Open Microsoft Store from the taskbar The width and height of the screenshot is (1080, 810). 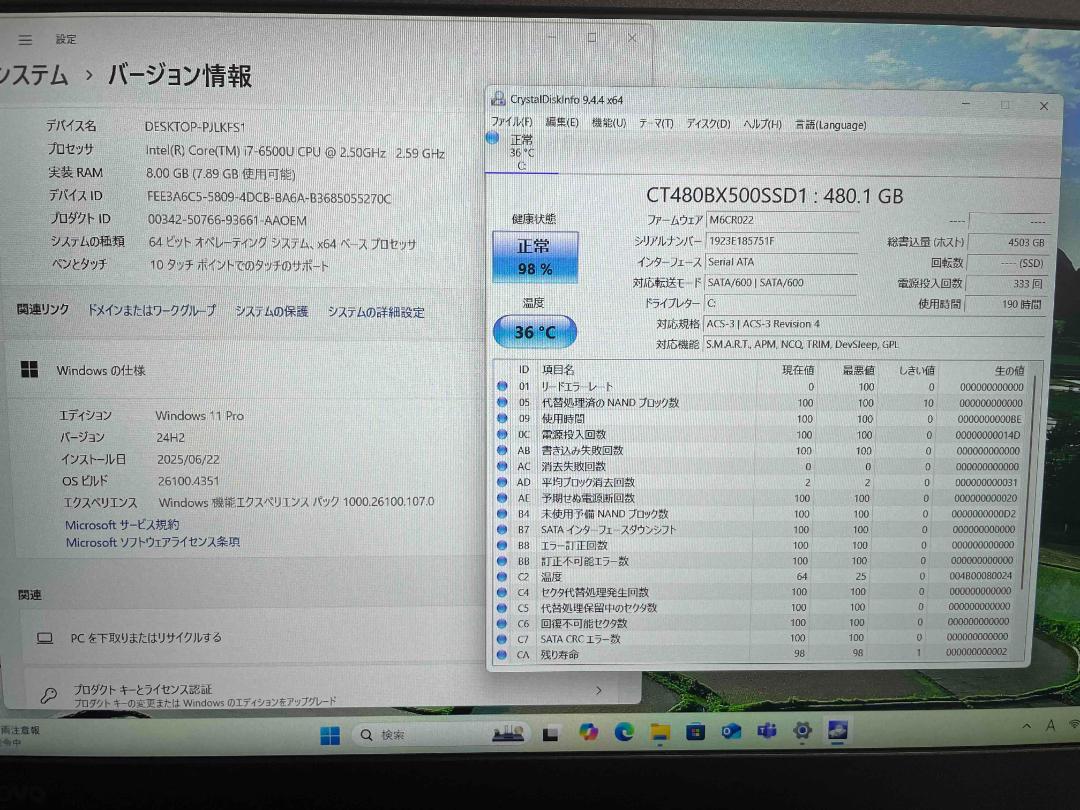(696, 731)
